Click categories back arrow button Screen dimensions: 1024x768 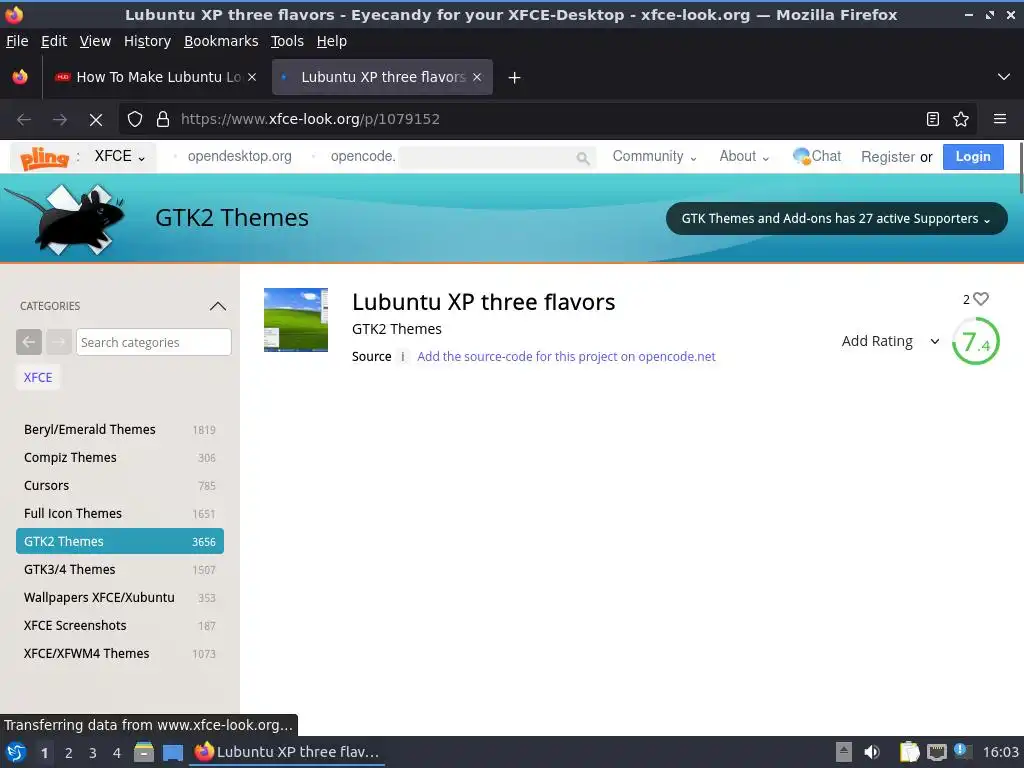pyautogui.click(x=29, y=342)
